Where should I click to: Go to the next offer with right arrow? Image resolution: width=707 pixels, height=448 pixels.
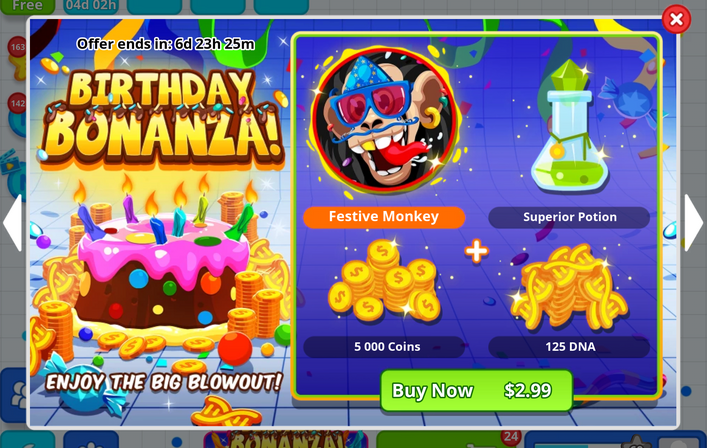tap(693, 222)
